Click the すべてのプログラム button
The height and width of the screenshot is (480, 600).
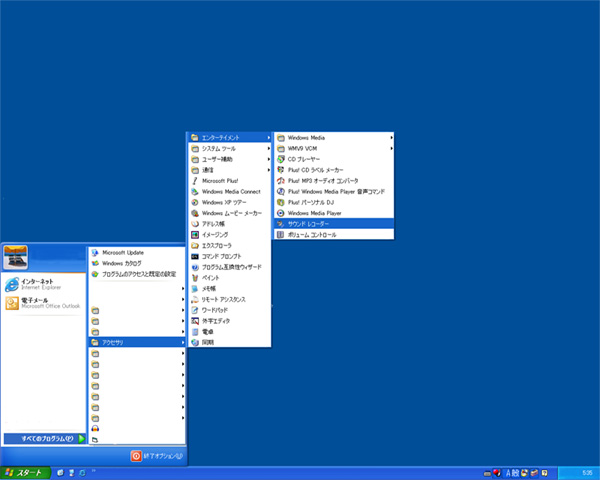click(45, 439)
